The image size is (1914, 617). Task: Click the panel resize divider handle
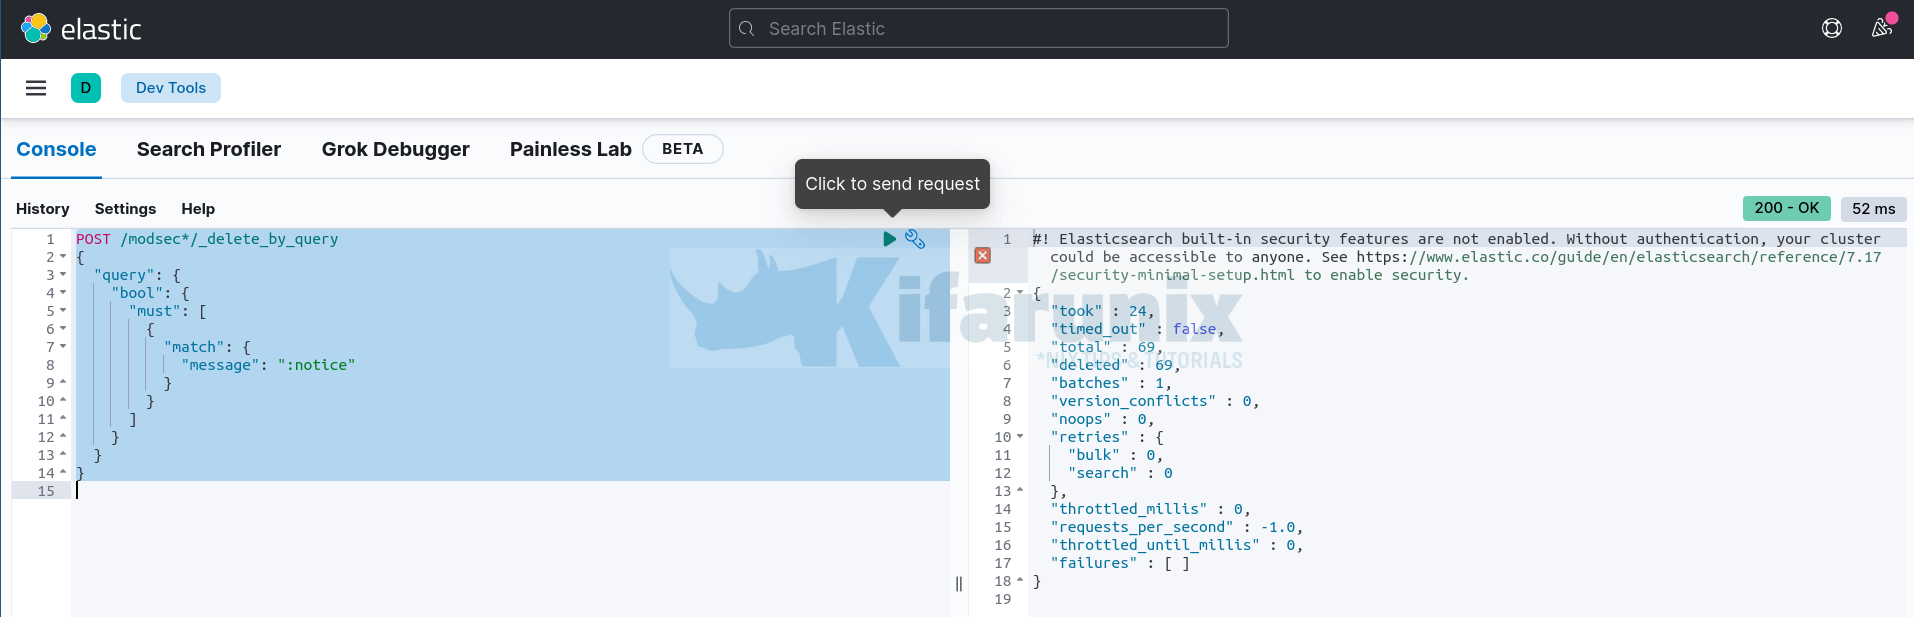959,584
